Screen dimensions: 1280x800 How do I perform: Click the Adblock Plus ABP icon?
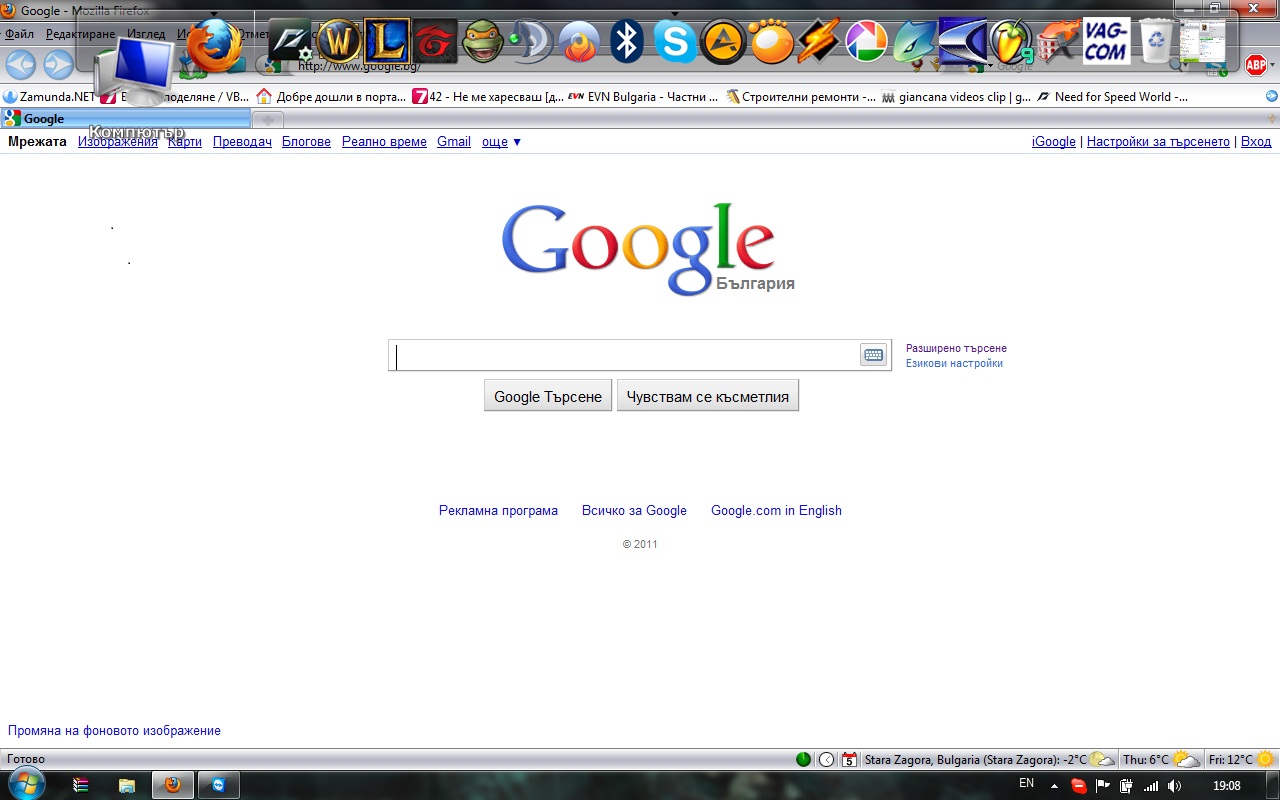(x=1256, y=65)
